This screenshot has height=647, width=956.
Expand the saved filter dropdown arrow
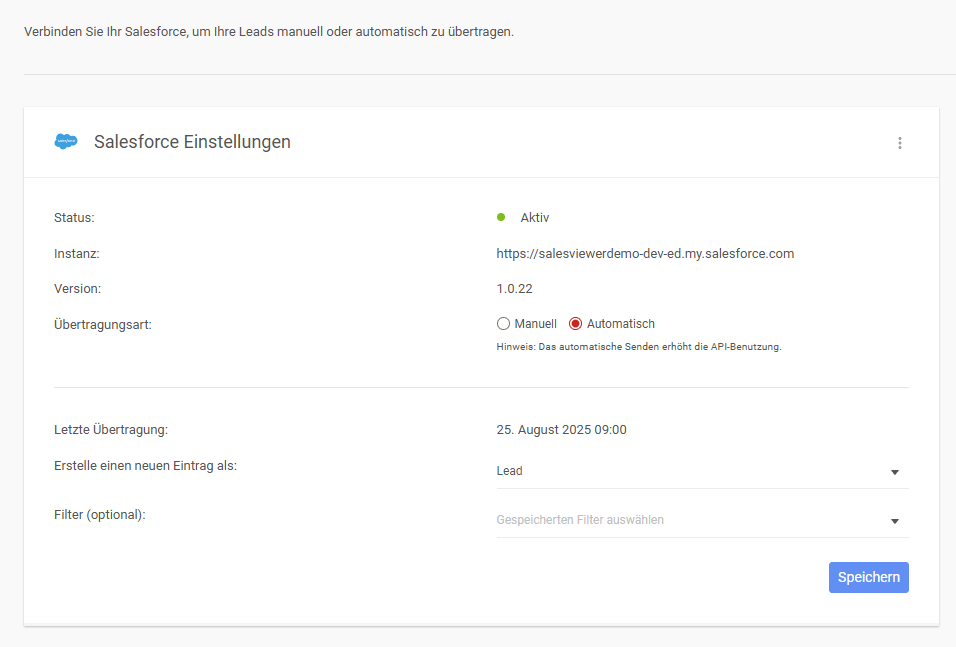pos(894,521)
